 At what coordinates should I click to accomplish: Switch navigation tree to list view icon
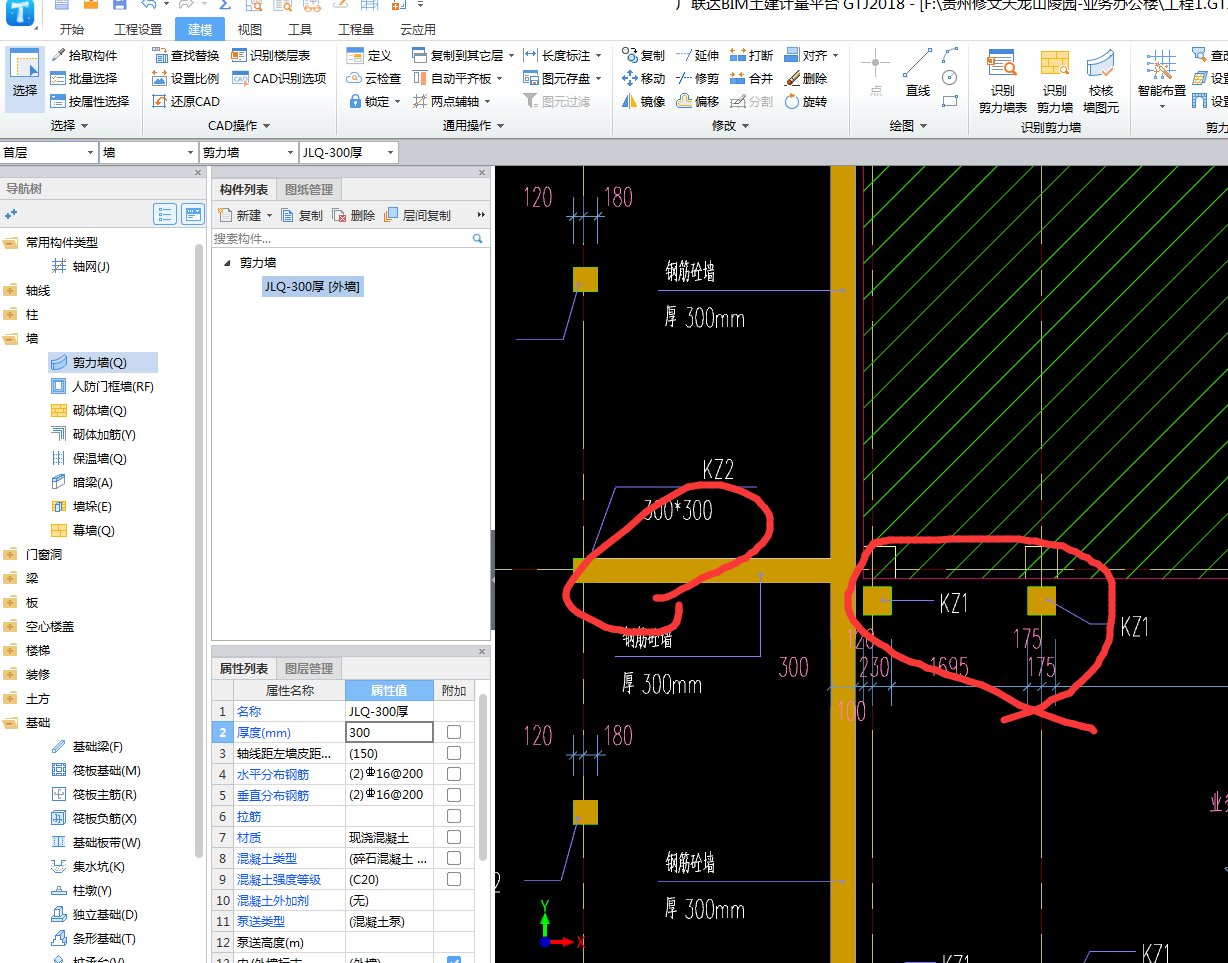(166, 214)
